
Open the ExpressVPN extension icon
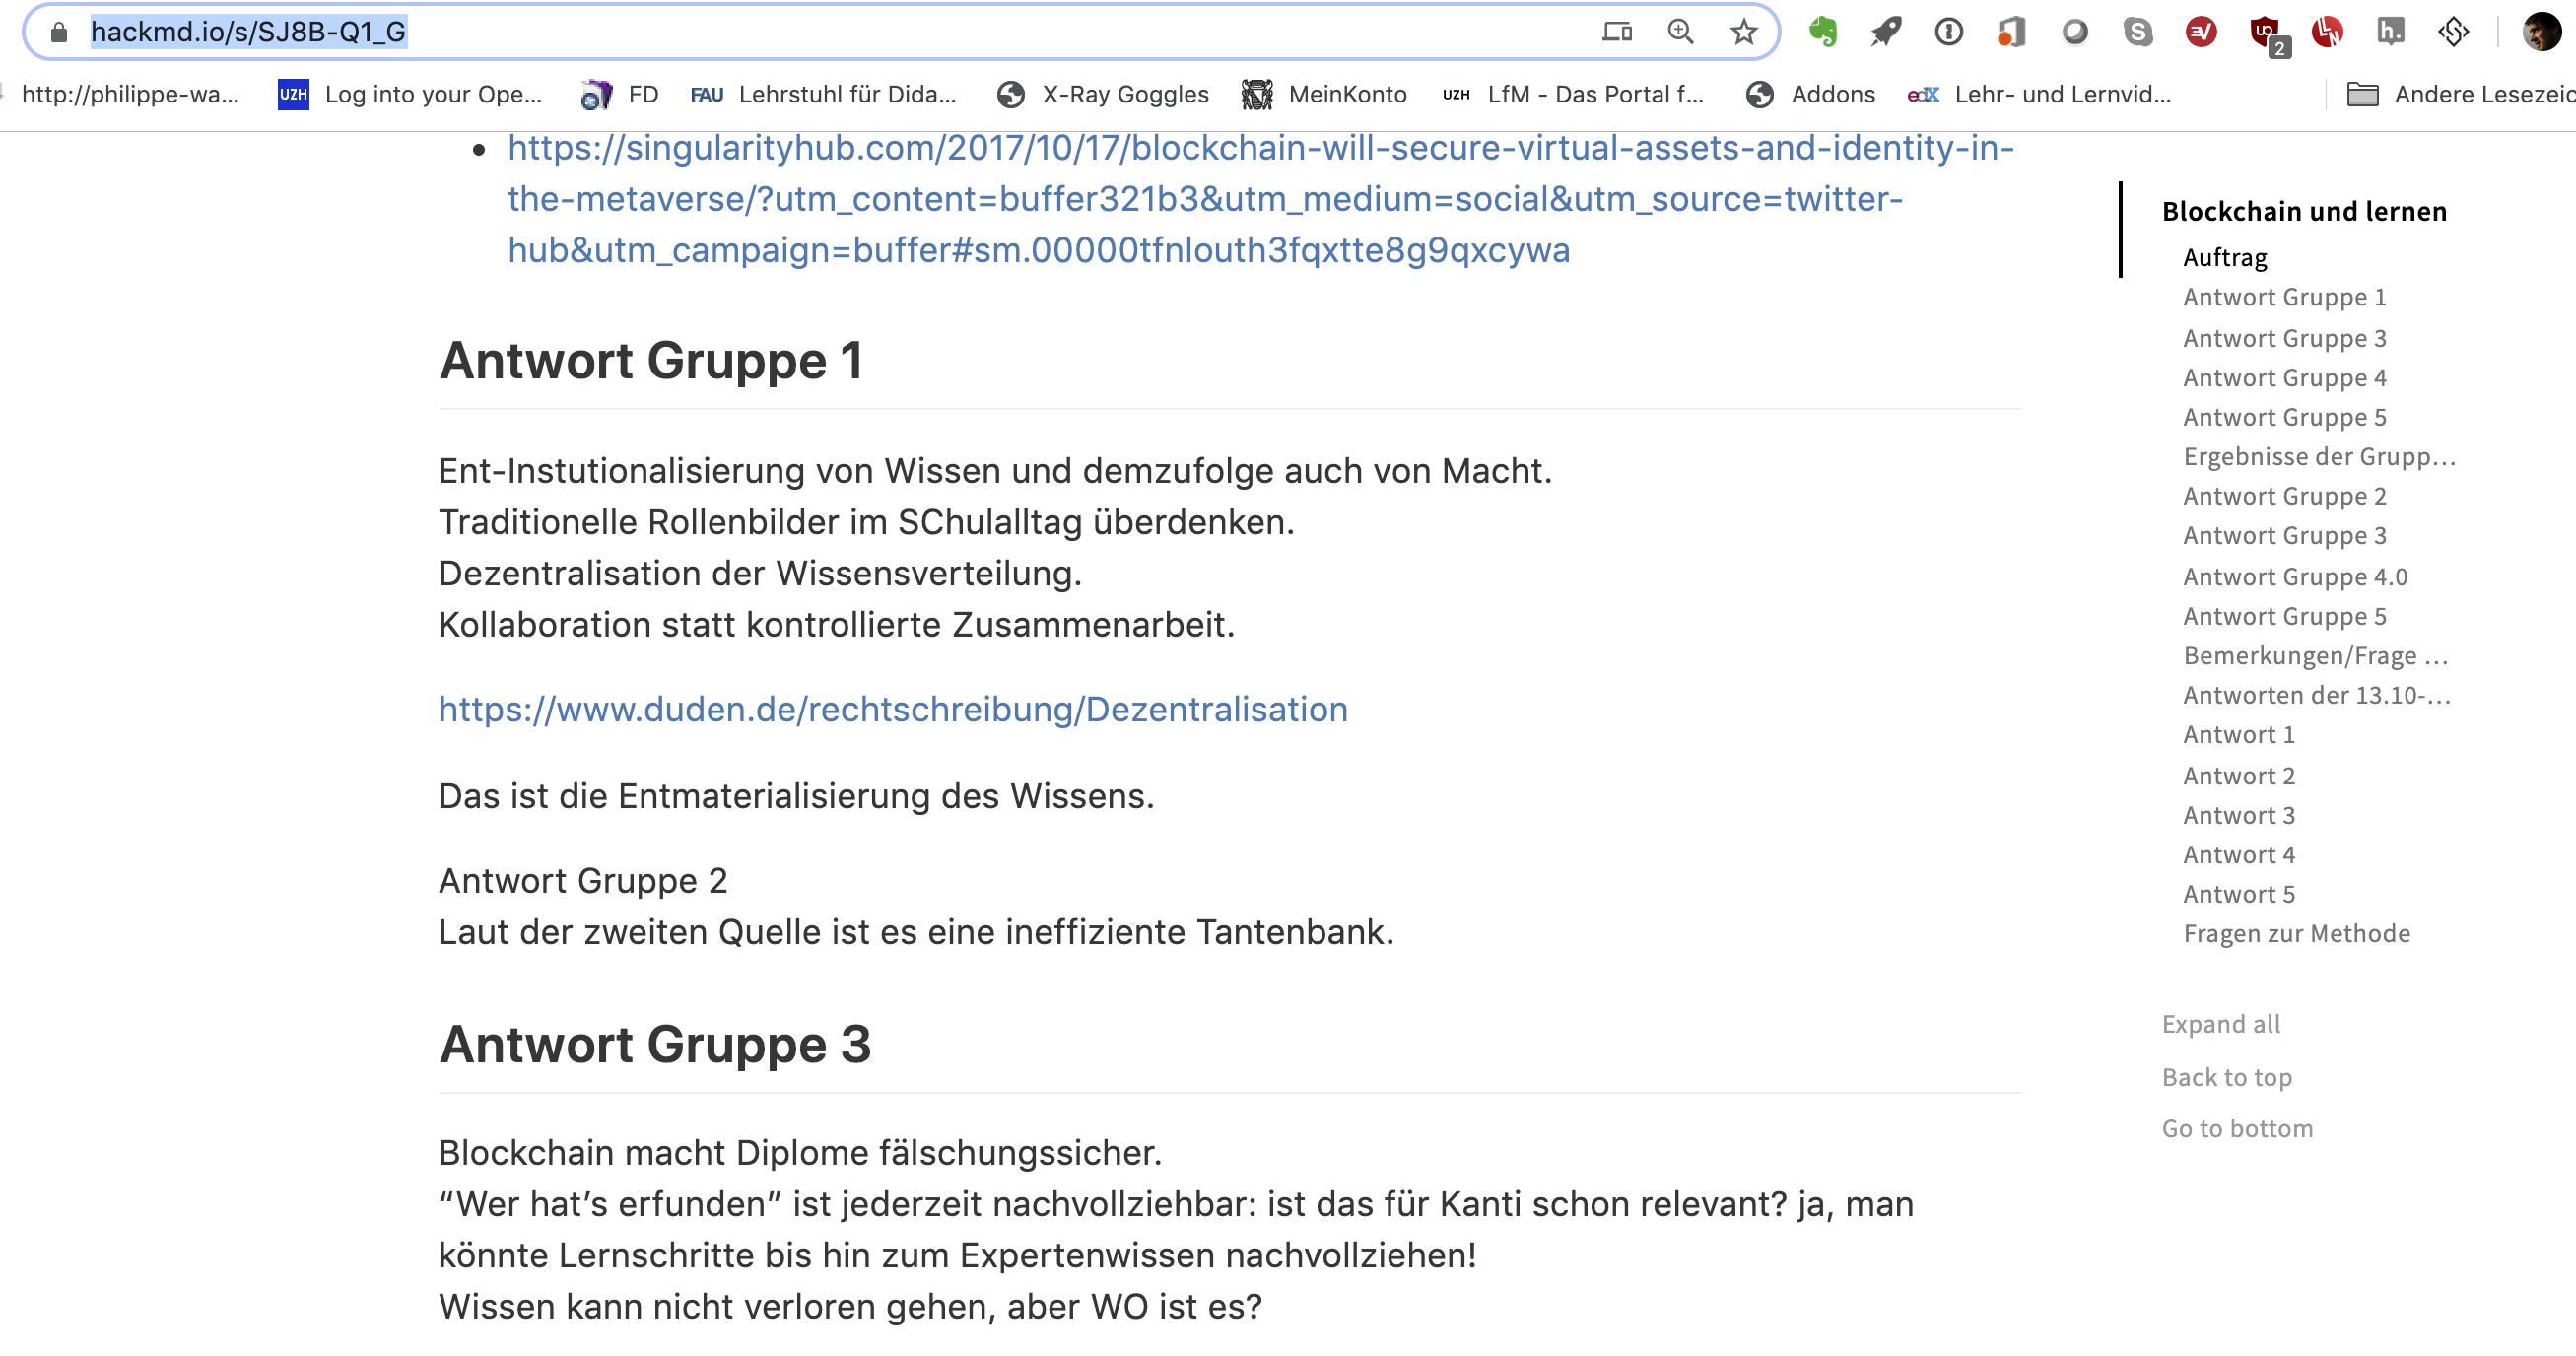(2200, 32)
